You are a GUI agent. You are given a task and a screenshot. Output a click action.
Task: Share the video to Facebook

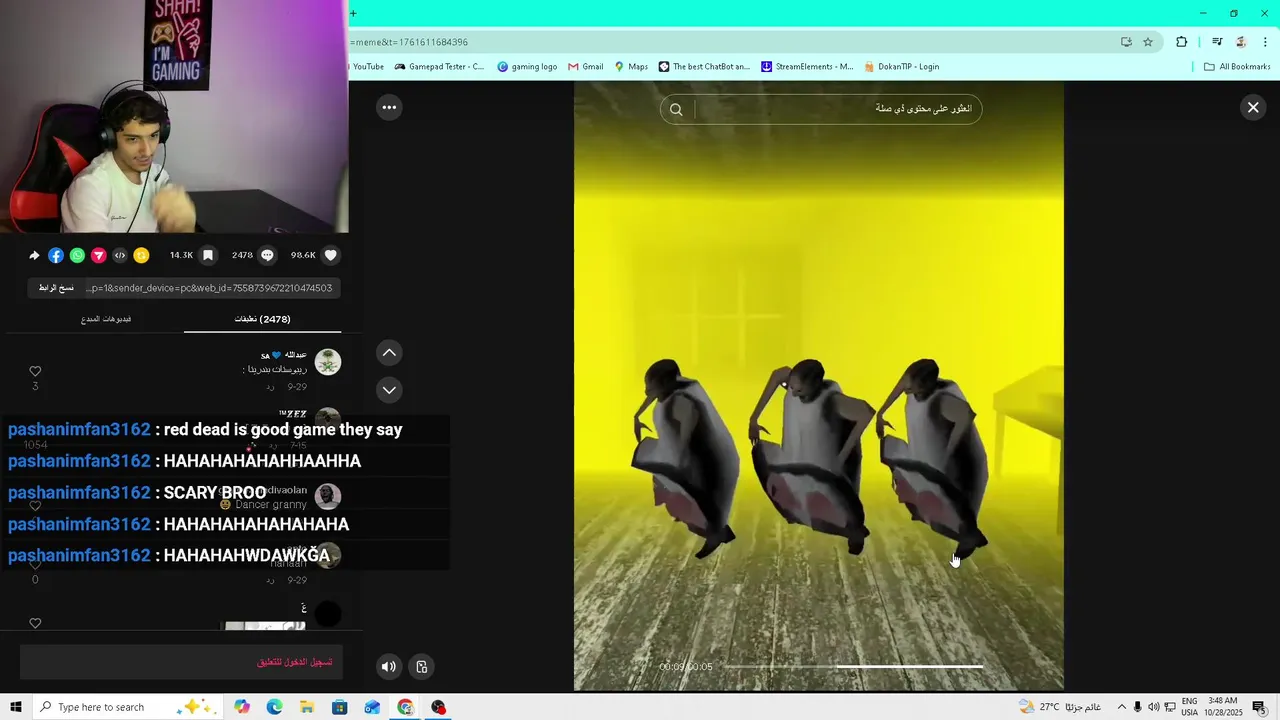tap(56, 255)
